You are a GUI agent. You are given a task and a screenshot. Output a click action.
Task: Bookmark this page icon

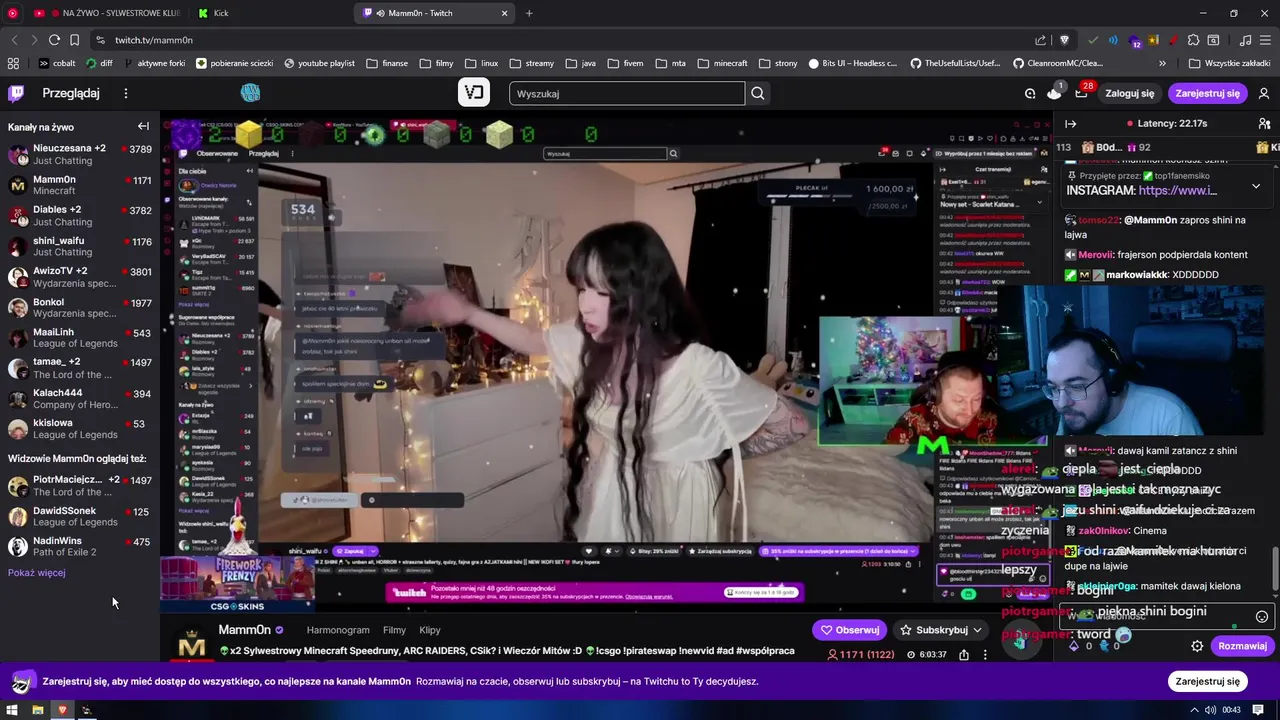(74, 40)
